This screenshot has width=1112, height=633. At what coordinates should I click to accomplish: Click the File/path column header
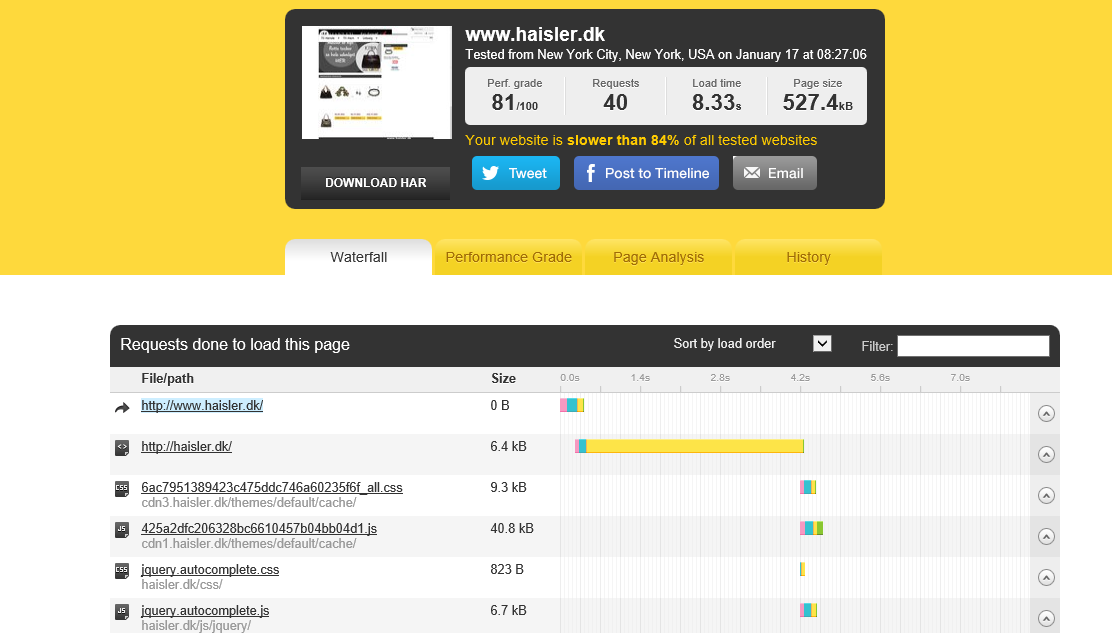pos(167,379)
